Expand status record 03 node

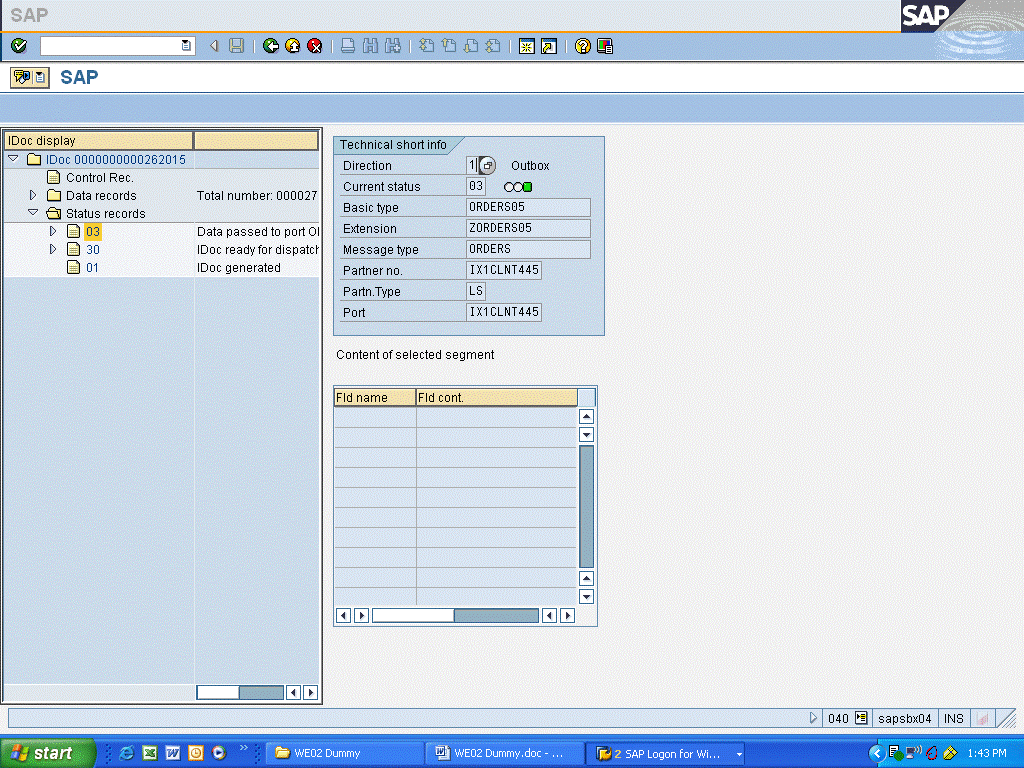(53, 231)
